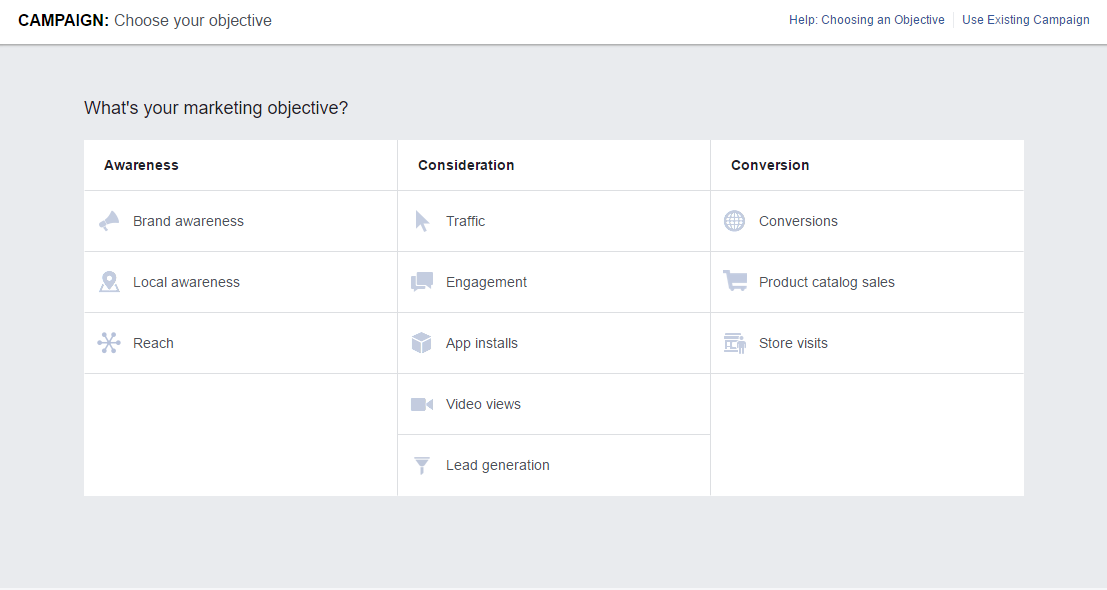The width and height of the screenshot is (1107, 590).
Task: Select the Reach network nodes icon
Action: click(x=109, y=343)
